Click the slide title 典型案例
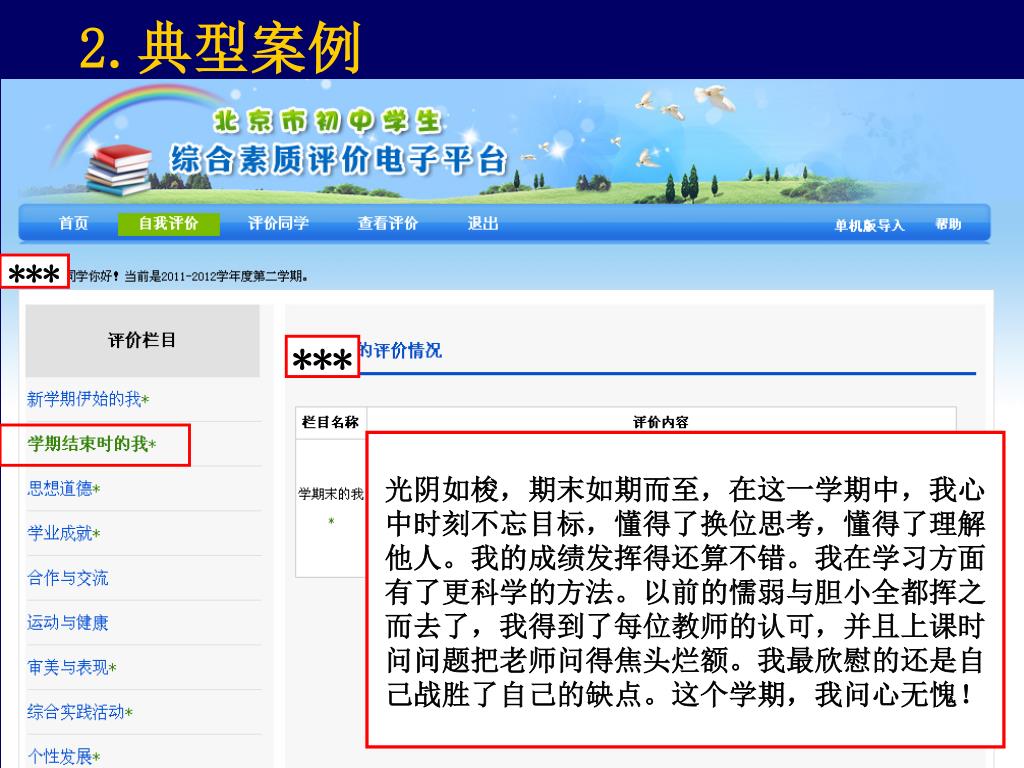This screenshot has height=768, width=1024. (x=249, y=48)
